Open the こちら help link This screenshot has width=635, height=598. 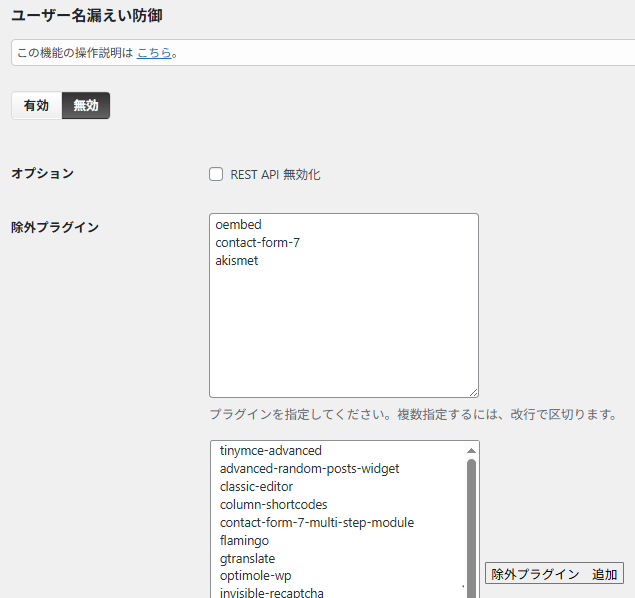click(x=154, y=52)
